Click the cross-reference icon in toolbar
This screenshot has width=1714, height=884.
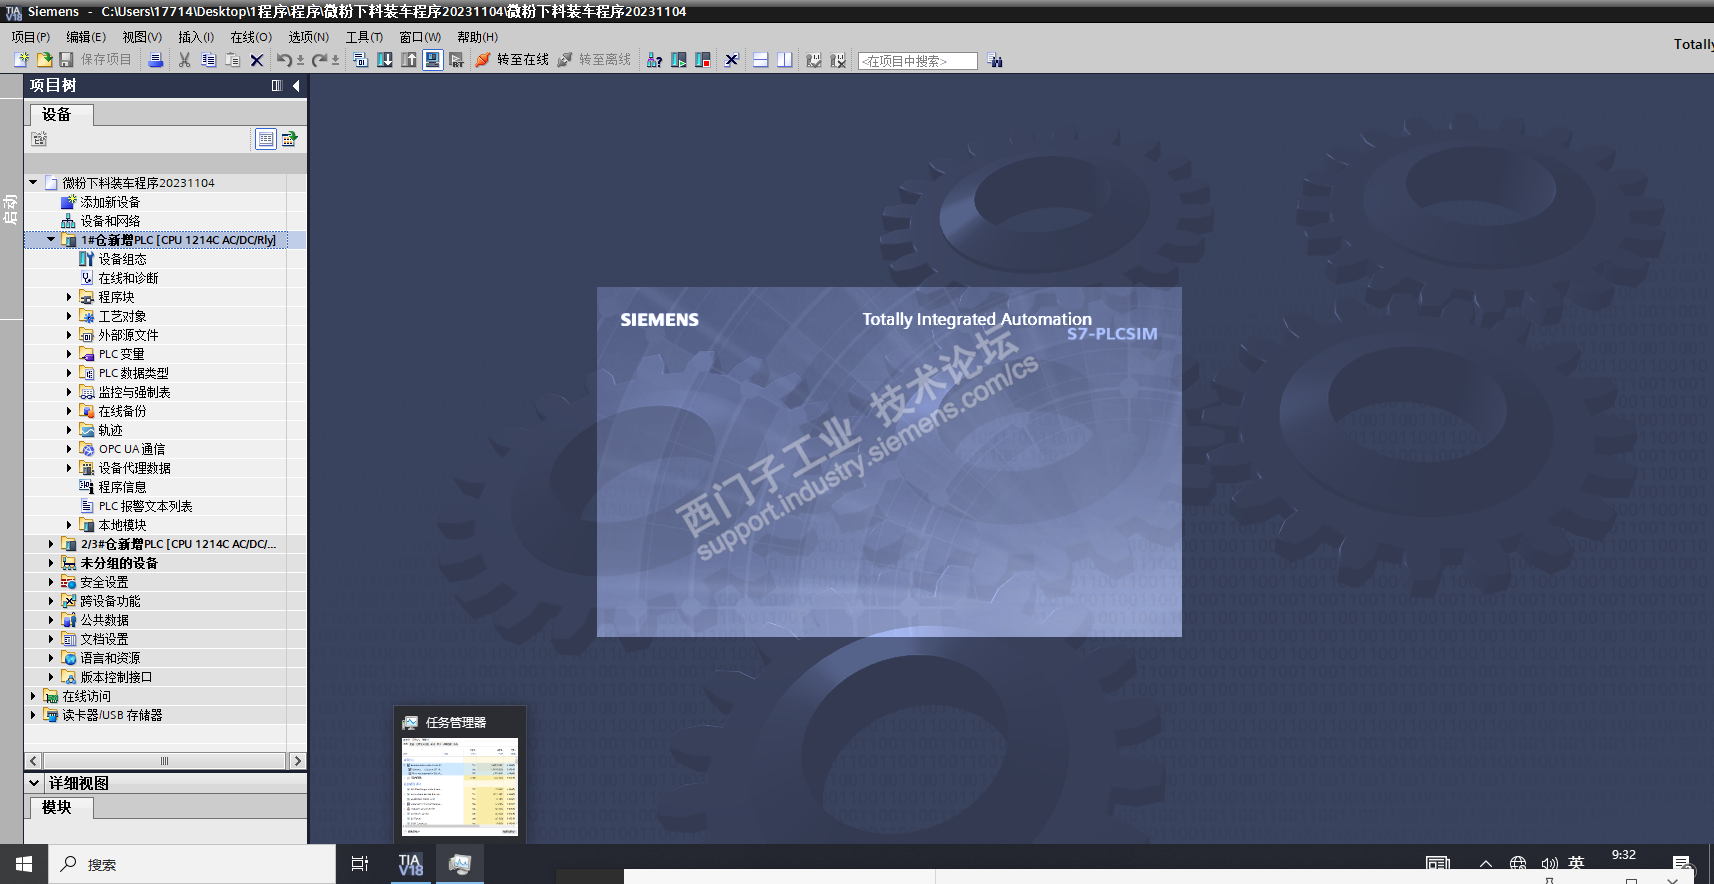click(732, 60)
